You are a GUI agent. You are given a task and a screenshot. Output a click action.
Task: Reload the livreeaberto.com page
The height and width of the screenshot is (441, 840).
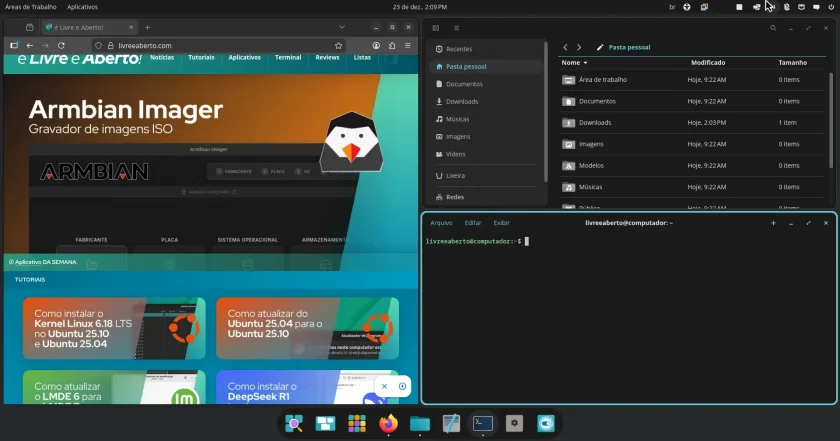click(x=61, y=46)
